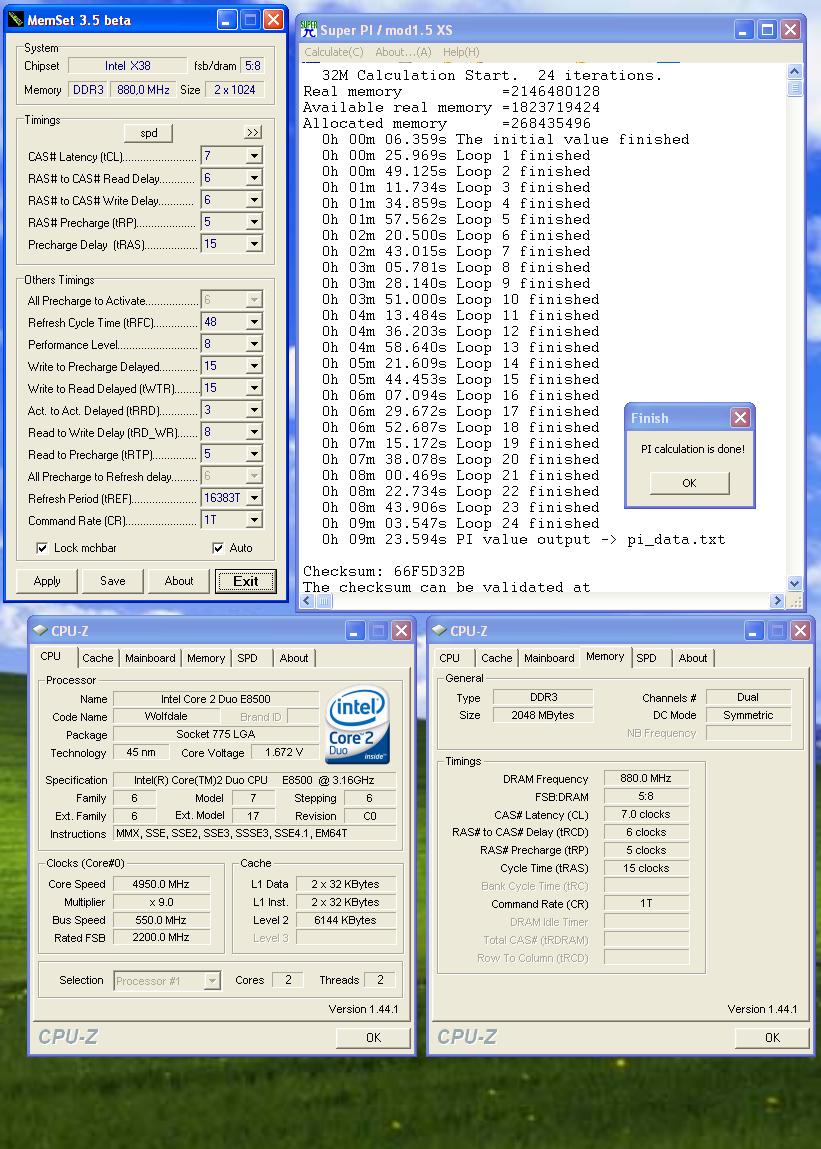Switch to SPD tab in right CPU-Z window
This screenshot has height=1149, width=821.
[x=647, y=658]
